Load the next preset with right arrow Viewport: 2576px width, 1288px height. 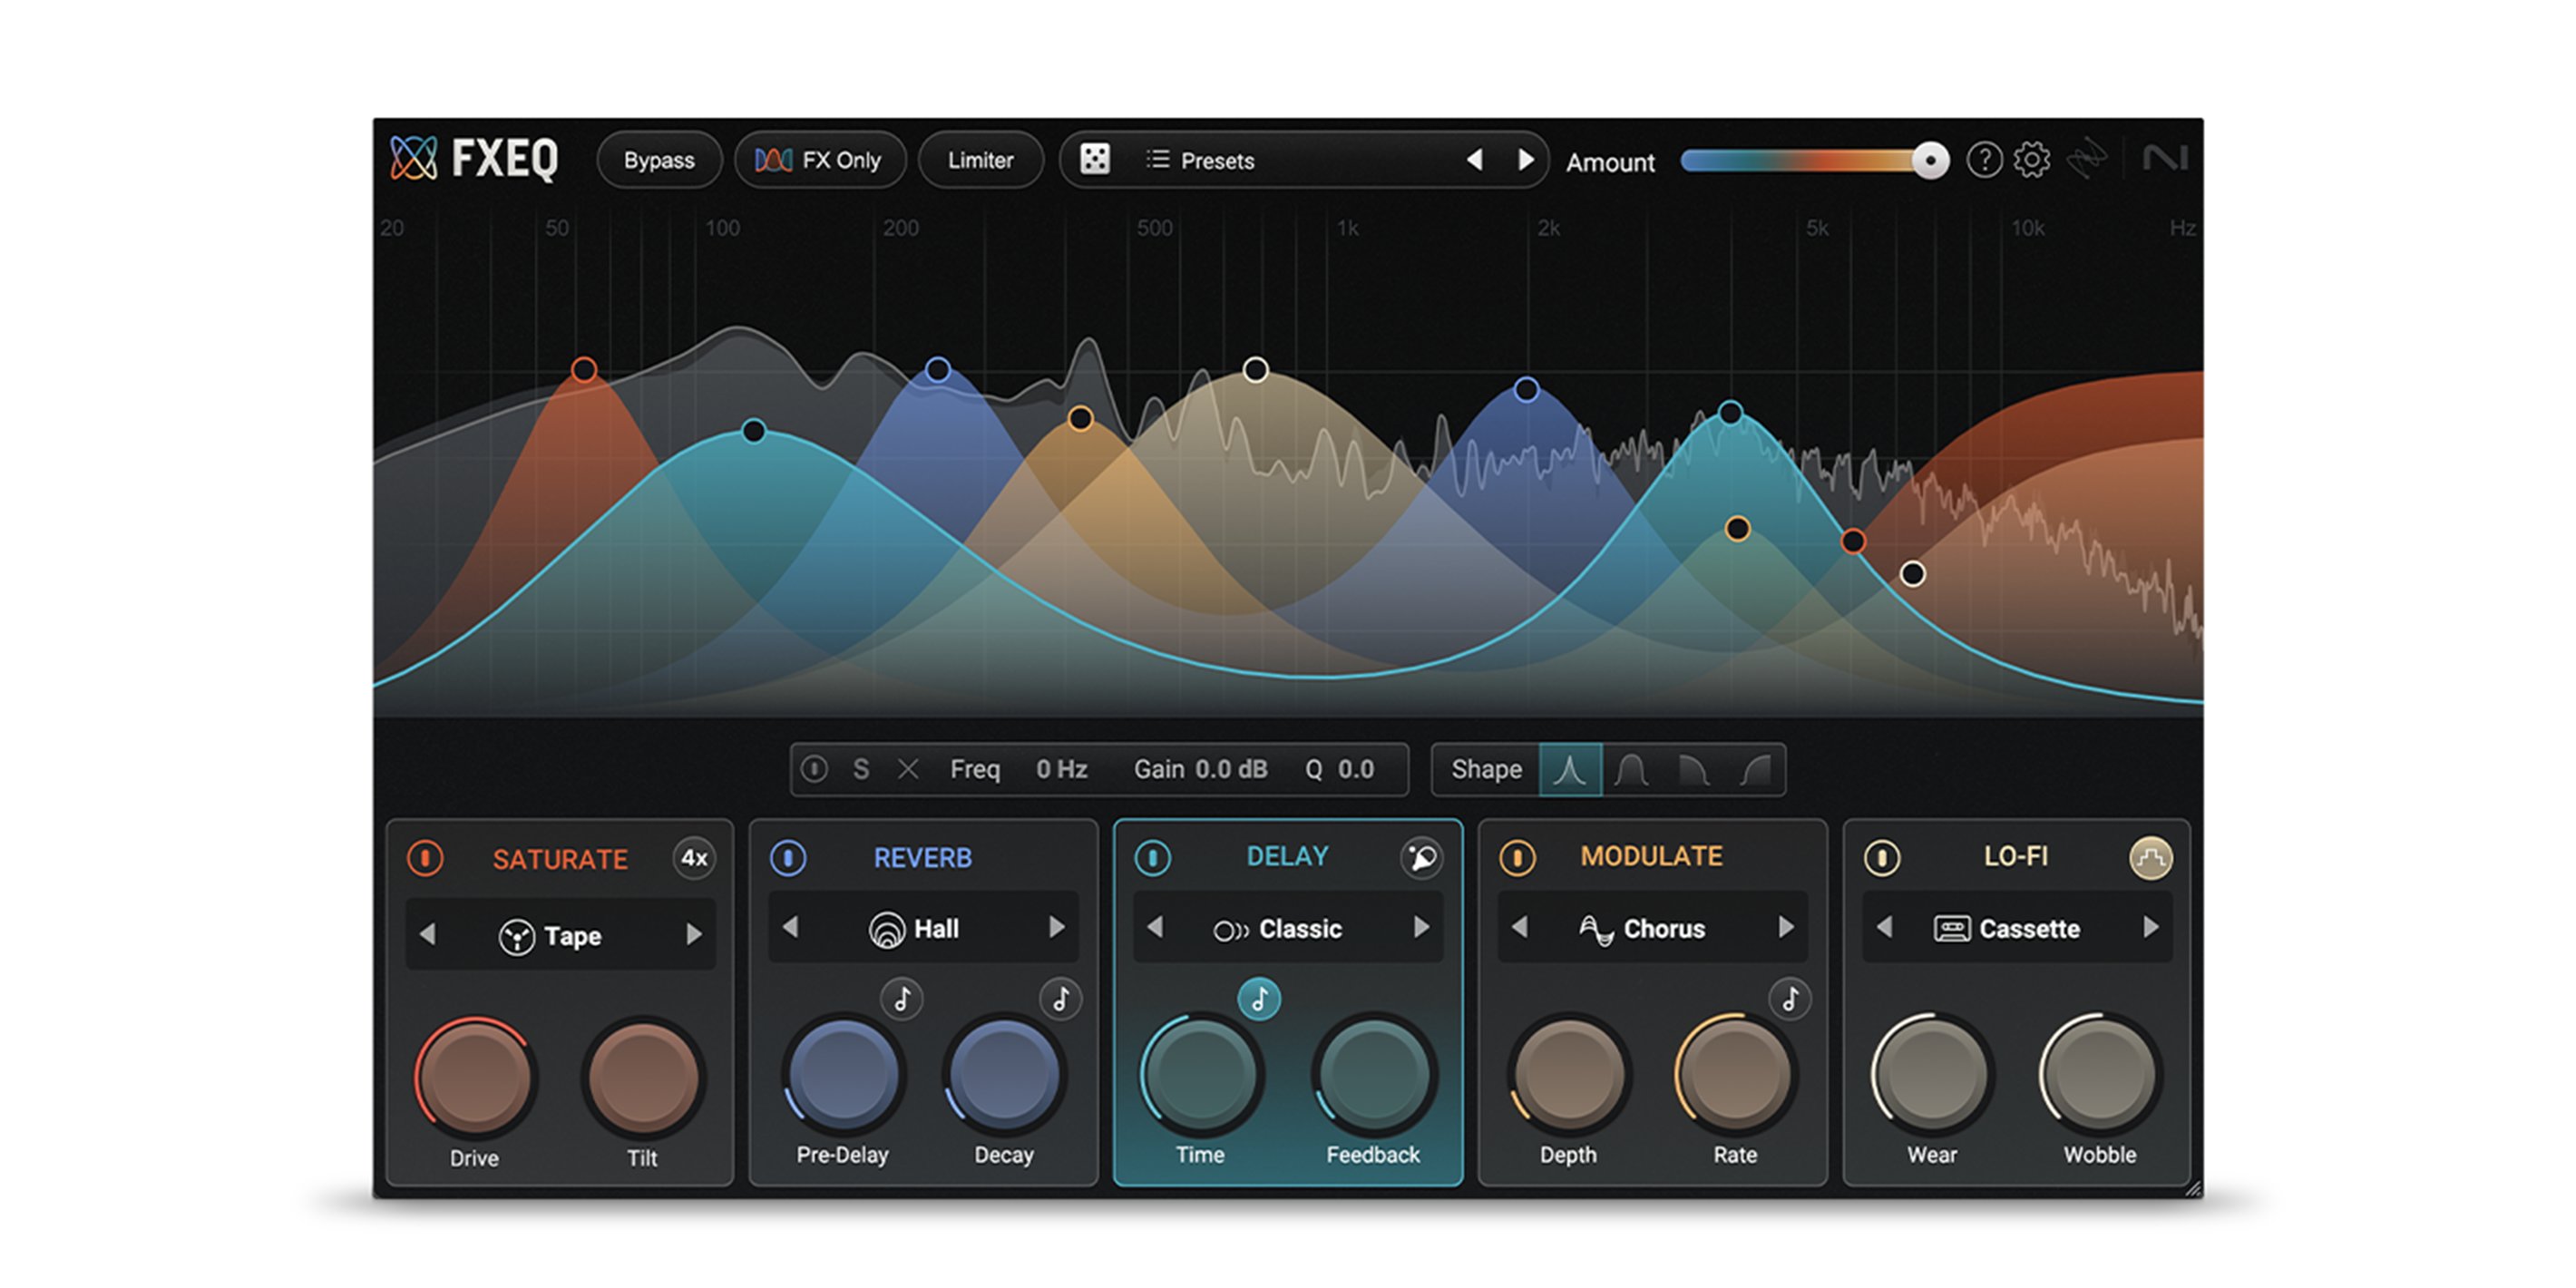(x=1525, y=160)
